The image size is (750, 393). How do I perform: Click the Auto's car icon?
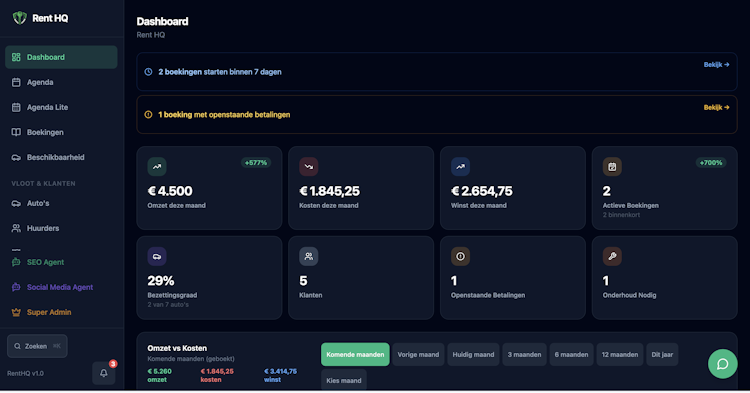pyautogui.click(x=16, y=203)
